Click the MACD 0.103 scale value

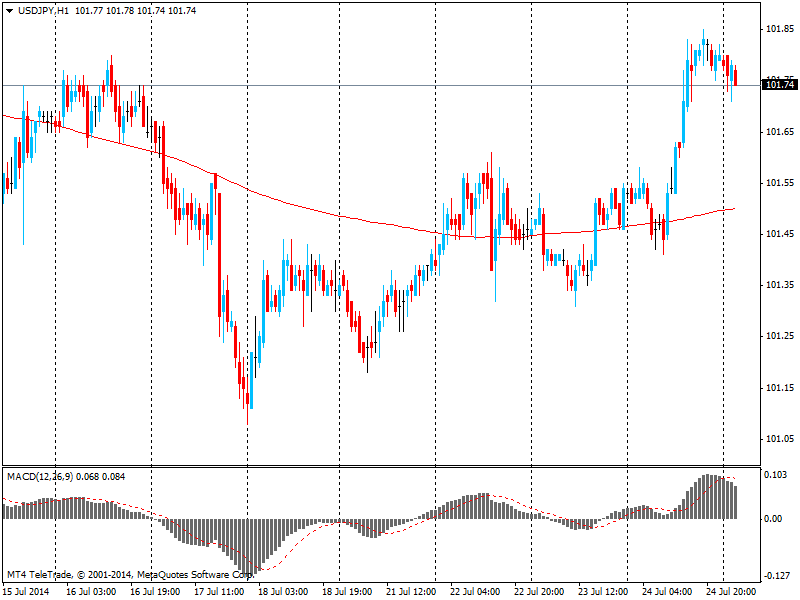point(777,474)
